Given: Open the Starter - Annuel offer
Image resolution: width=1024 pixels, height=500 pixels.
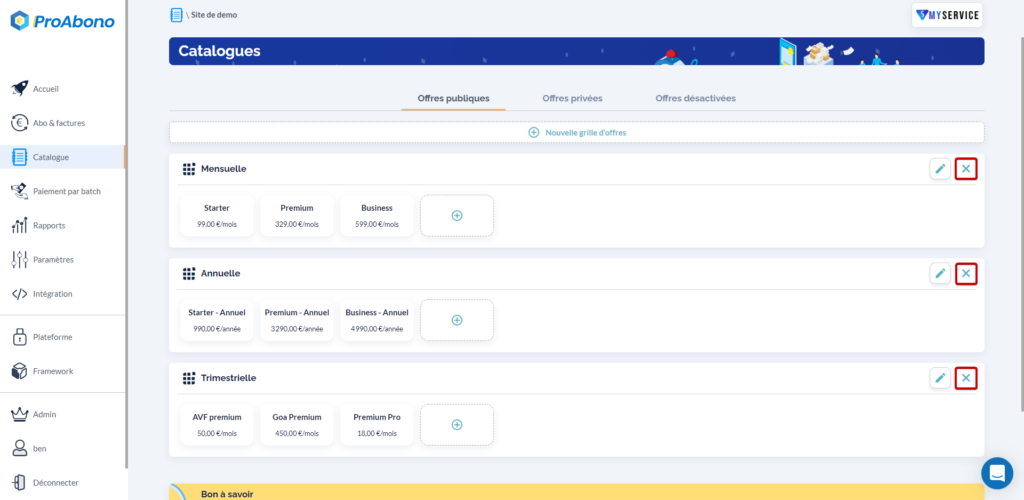Looking at the screenshot, I should point(217,320).
